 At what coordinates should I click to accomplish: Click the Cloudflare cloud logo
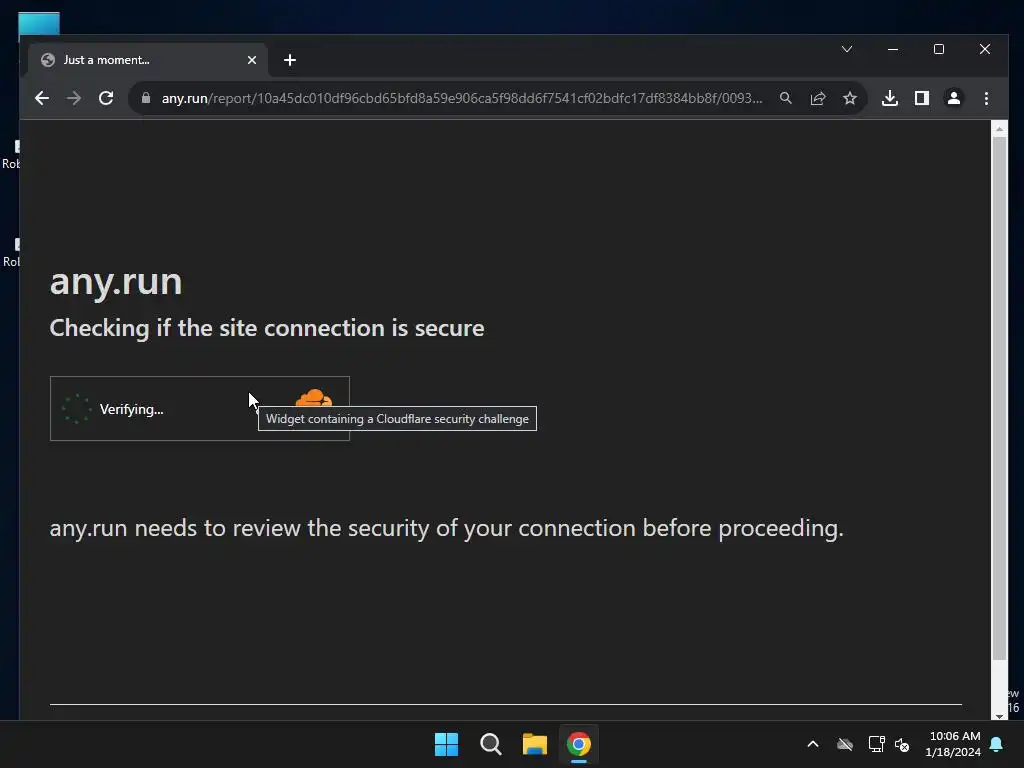[x=313, y=397]
